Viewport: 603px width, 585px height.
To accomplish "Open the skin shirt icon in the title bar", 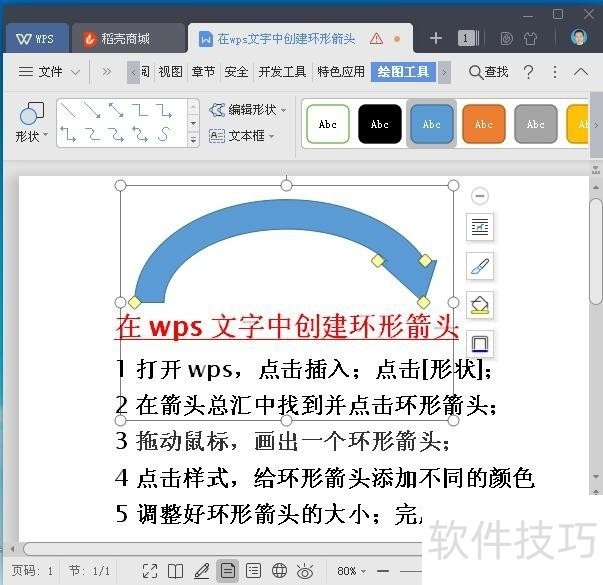I will click(530, 38).
